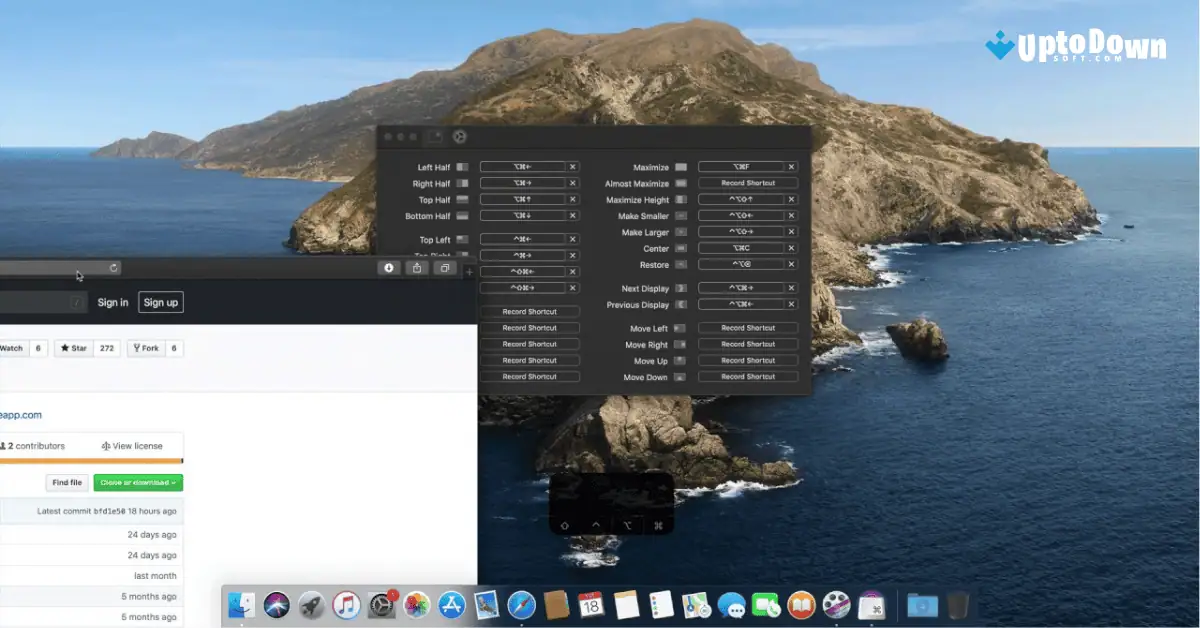The image size is (1200, 628).
Task: Clear the Left Half keyboard shortcut
Action: coord(571,166)
